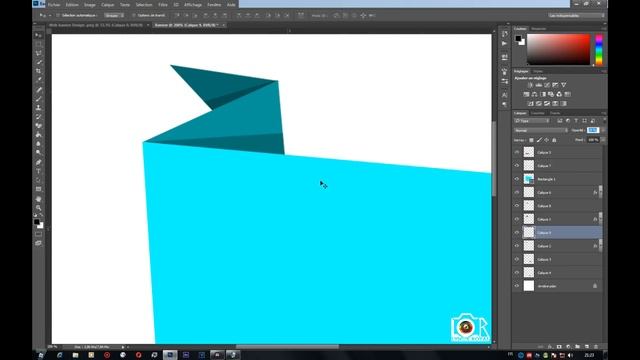Pick a color in the red color field

coord(559,49)
